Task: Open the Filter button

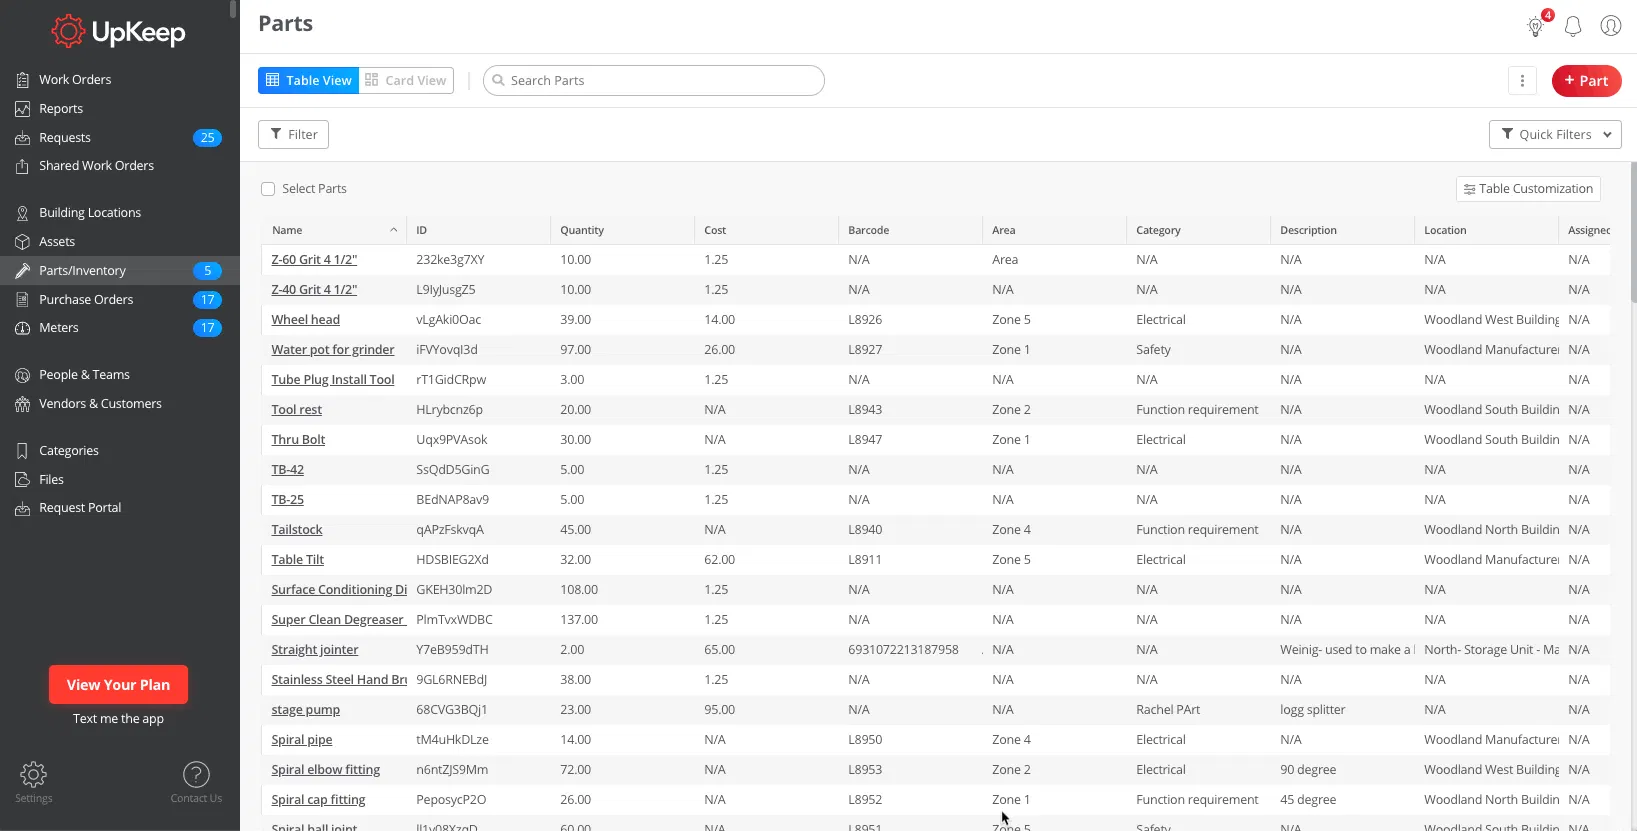Action: (293, 135)
